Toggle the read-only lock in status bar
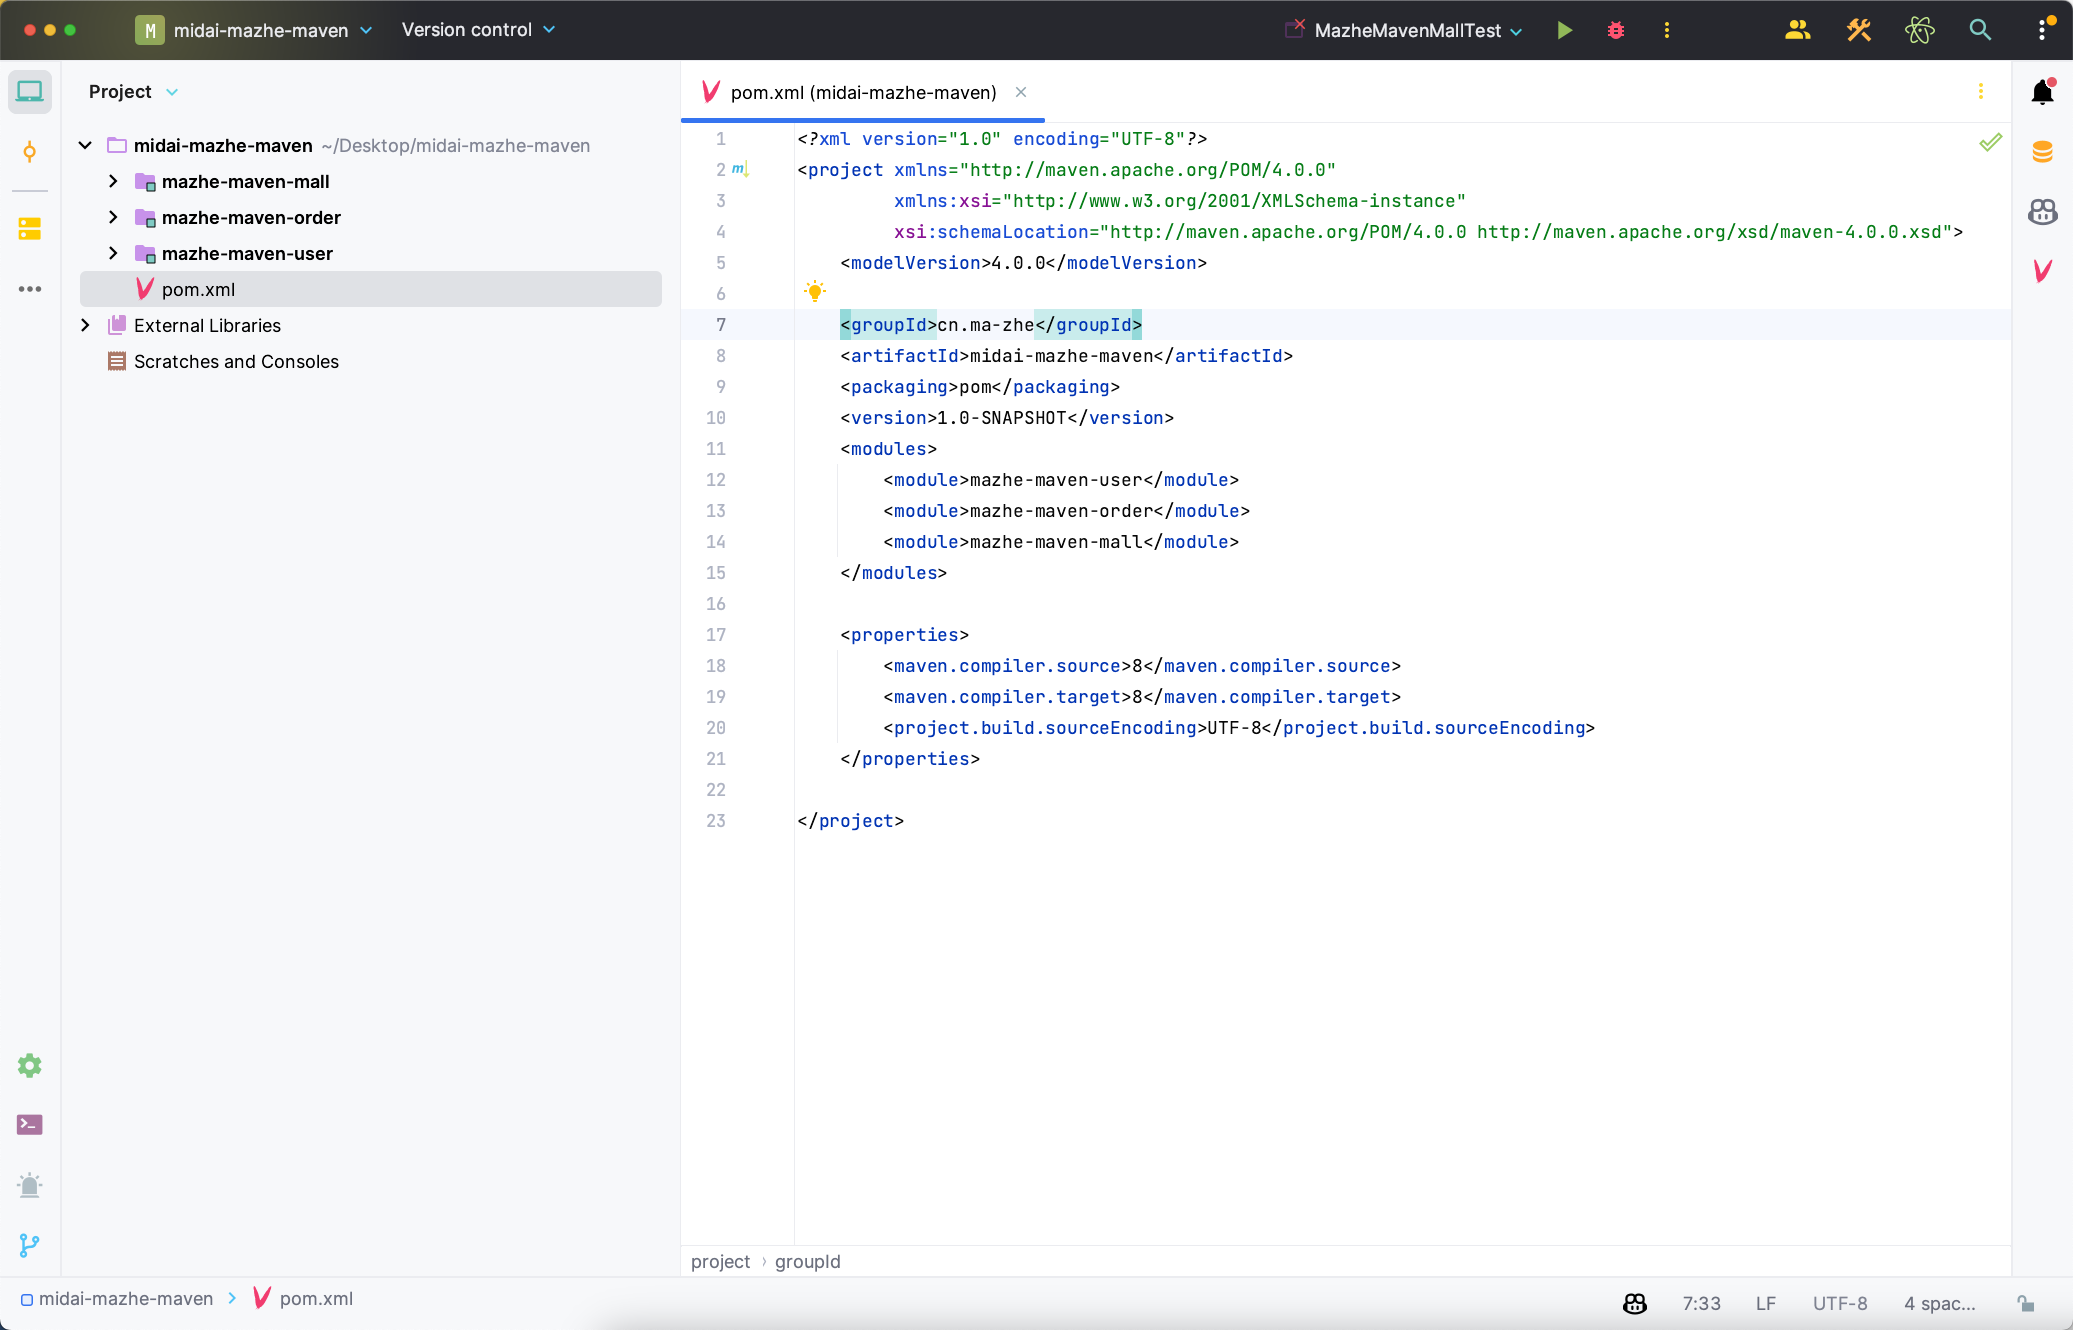The image size is (2073, 1330). click(x=2025, y=1303)
